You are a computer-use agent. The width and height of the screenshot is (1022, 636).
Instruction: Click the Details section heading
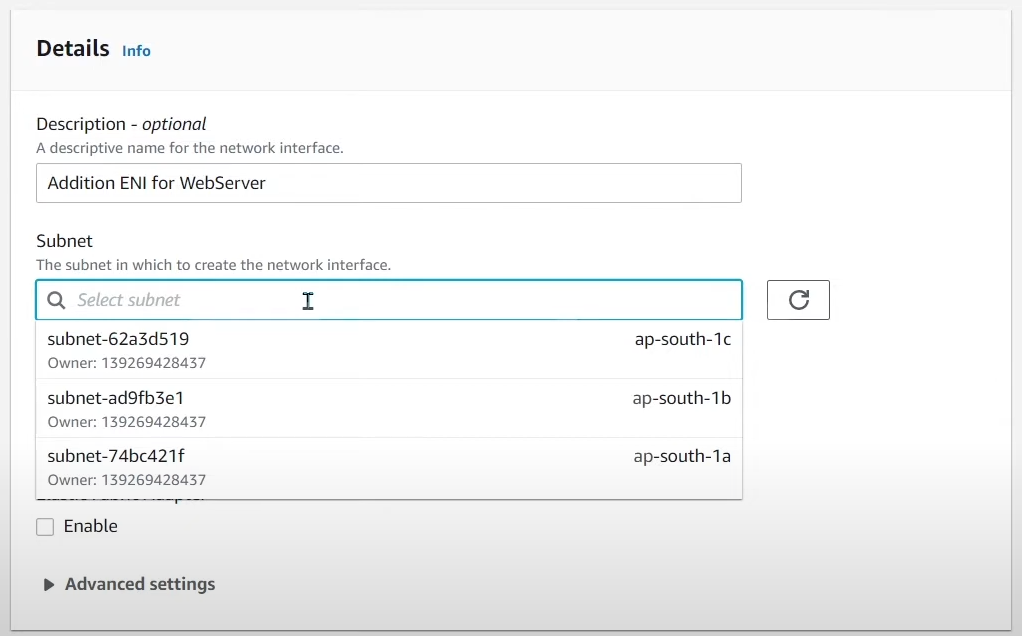pos(73,48)
